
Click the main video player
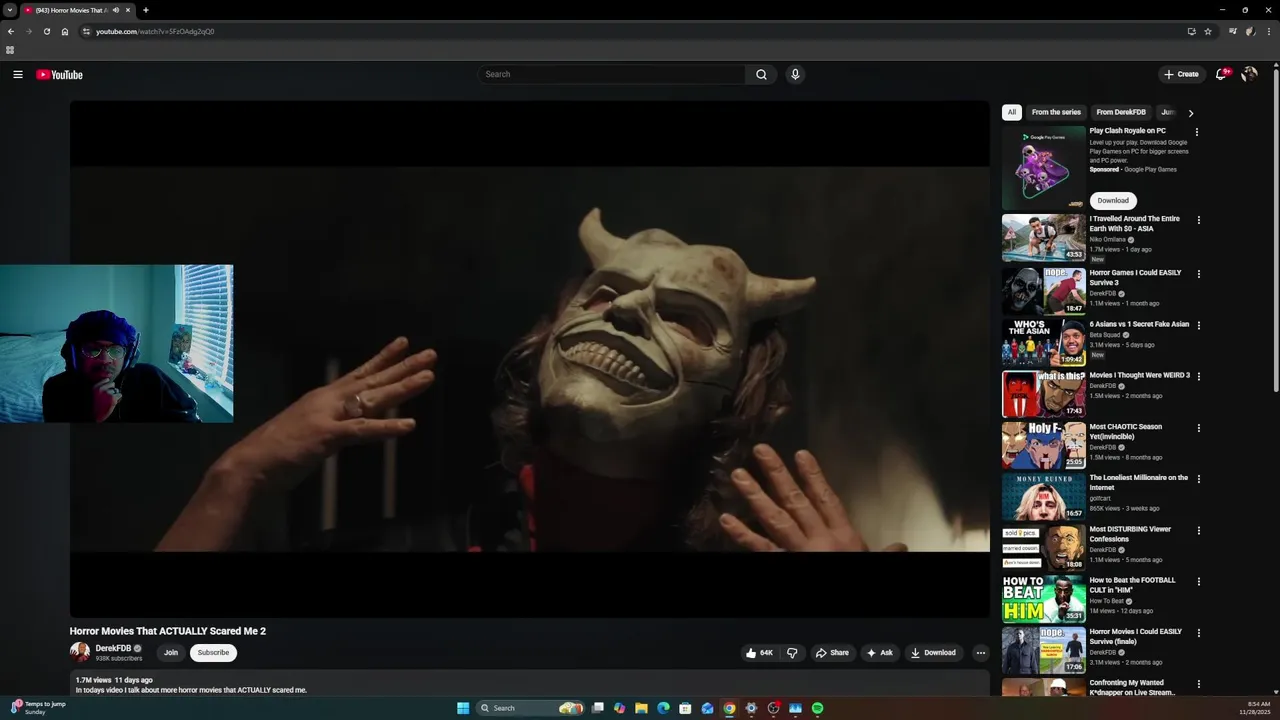tap(530, 359)
